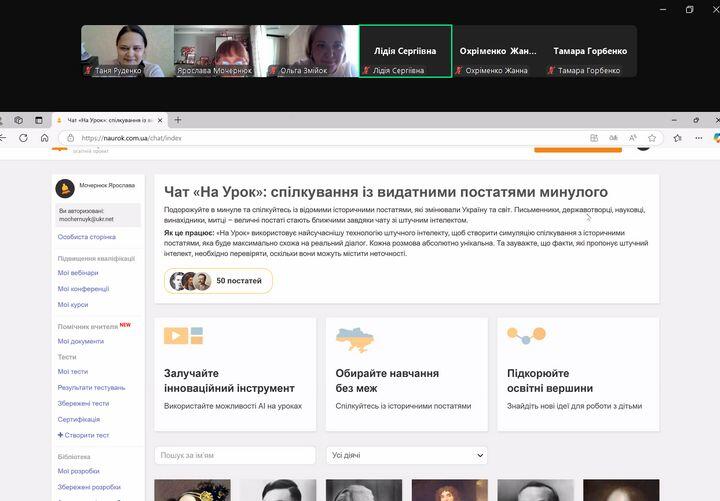Go to Сертифікація link
Screen dimensions: 720x501
click(79, 419)
